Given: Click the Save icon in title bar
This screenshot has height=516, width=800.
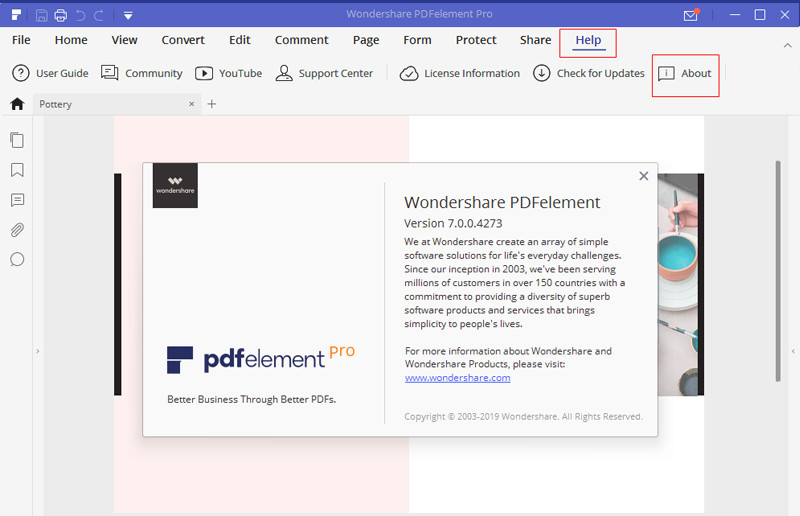Looking at the screenshot, I should (41, 15).
